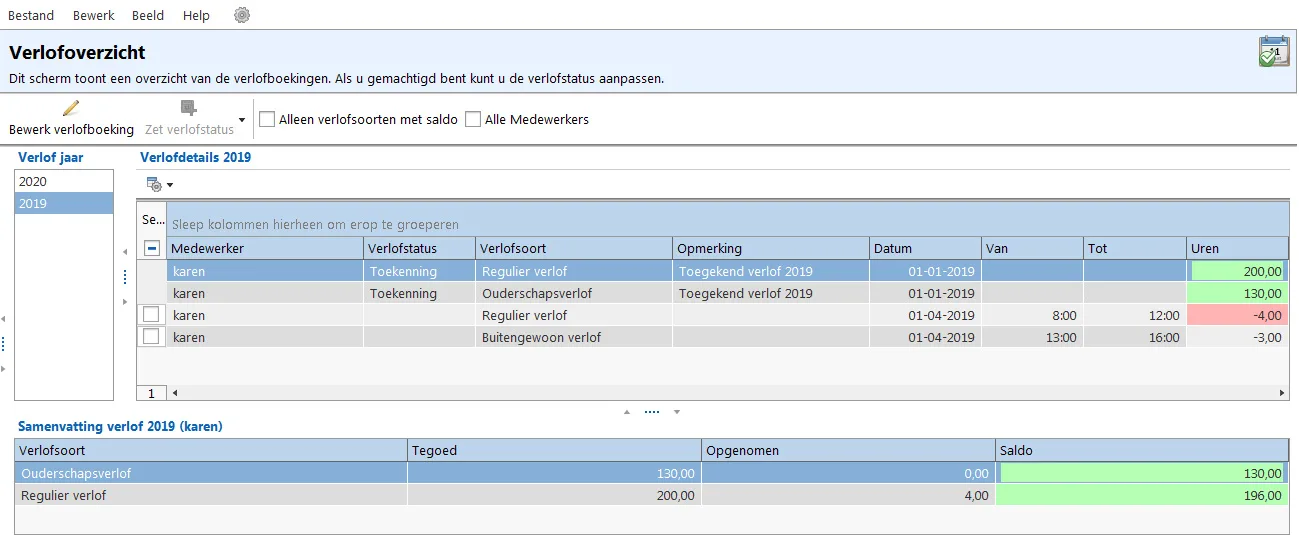Click the Zet verlofstatus icon
1299x539 pixels.
(x=188, y=108)
